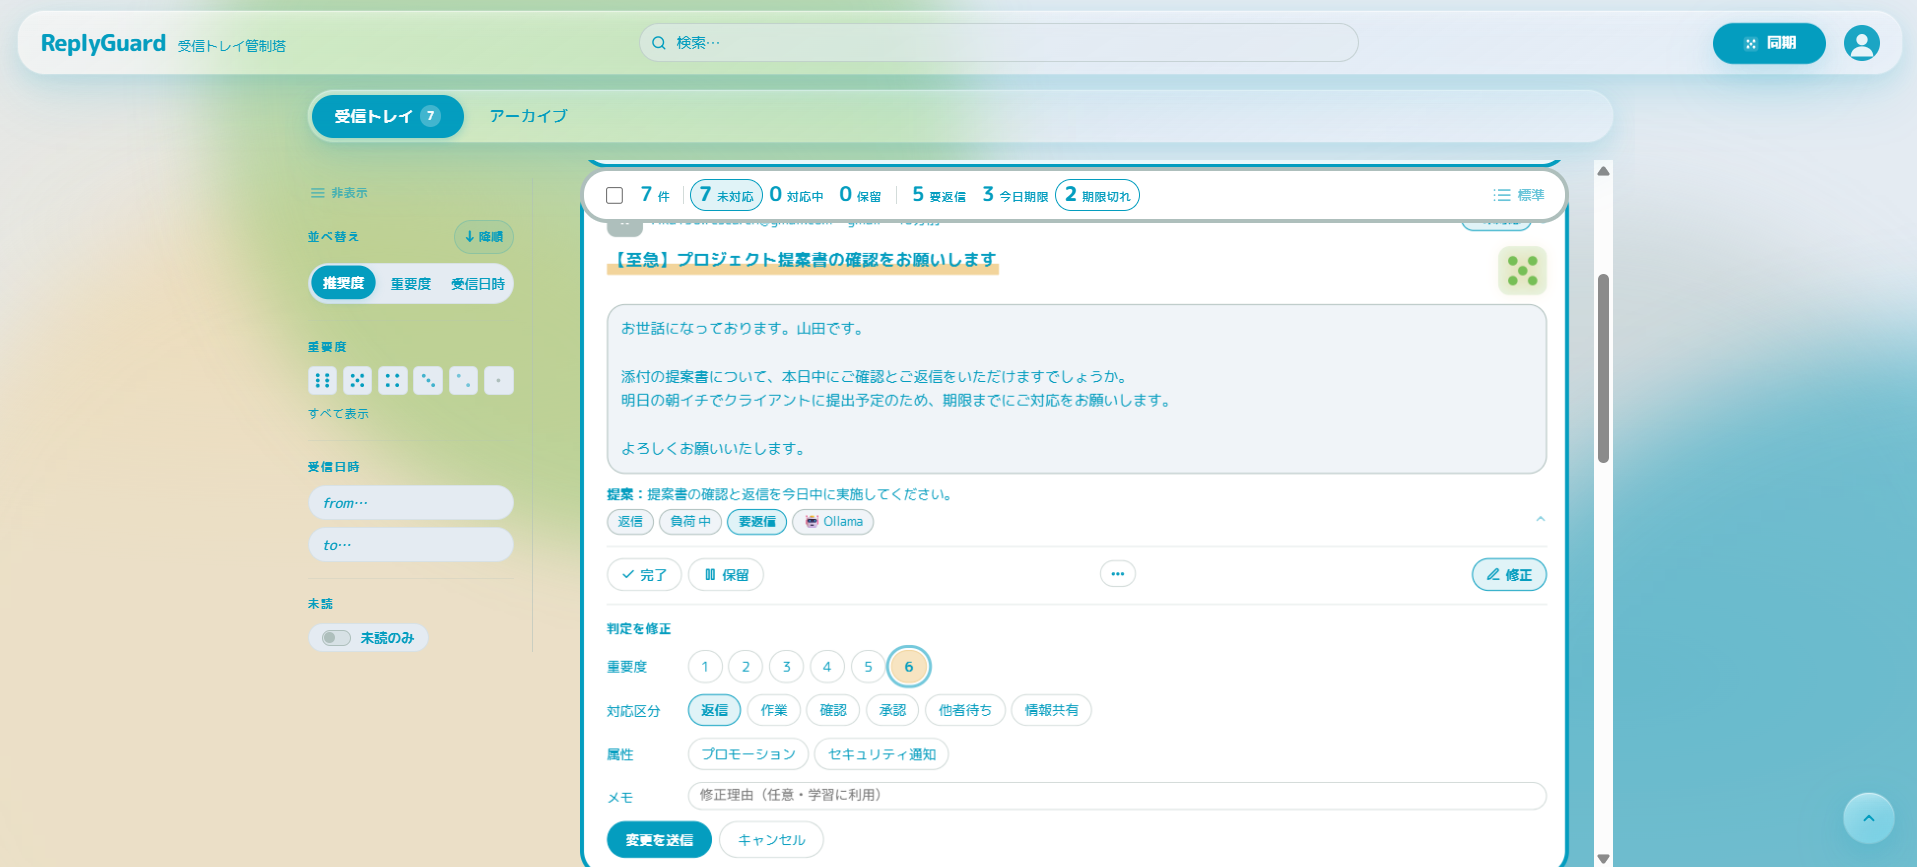This screenshot has width=1917, height=867.
Task: Click the scroll-to-top floating button
Action: 1868,818
